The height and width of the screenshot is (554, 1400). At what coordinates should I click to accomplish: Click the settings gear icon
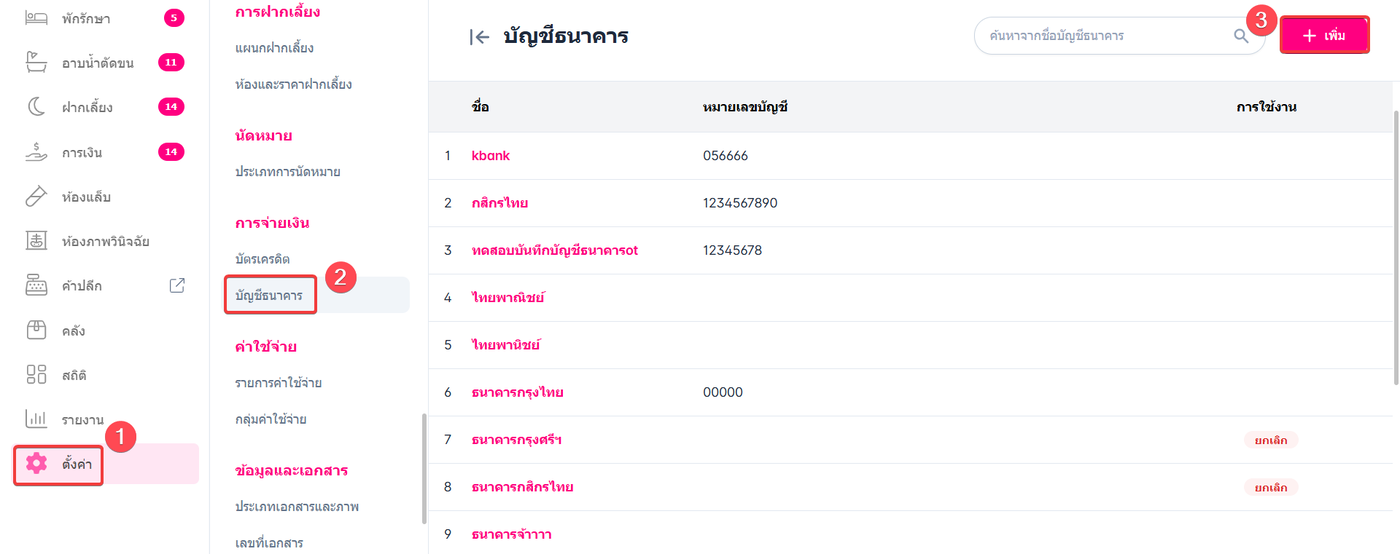coord(37,464)
